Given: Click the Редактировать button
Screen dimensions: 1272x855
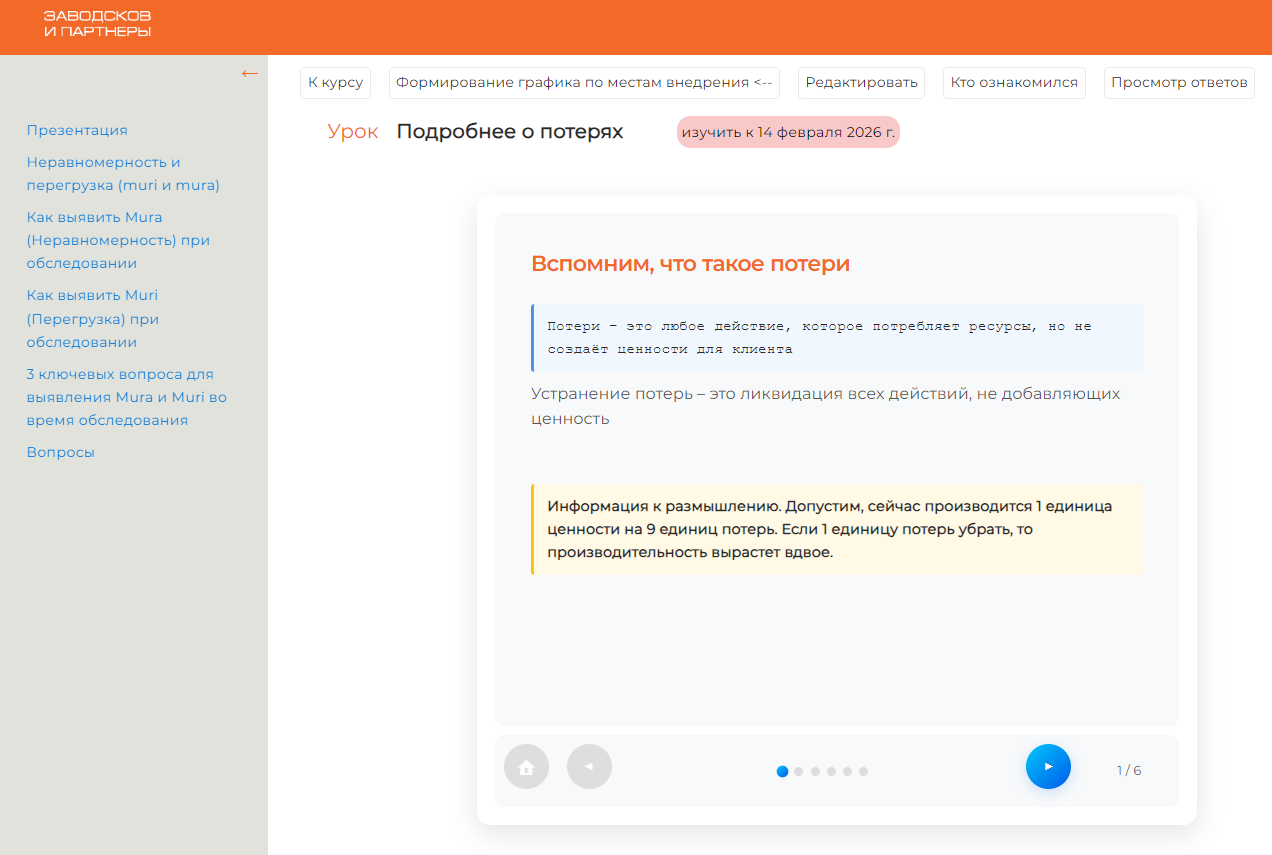Looking at the screenshot, I should point(861,83).
